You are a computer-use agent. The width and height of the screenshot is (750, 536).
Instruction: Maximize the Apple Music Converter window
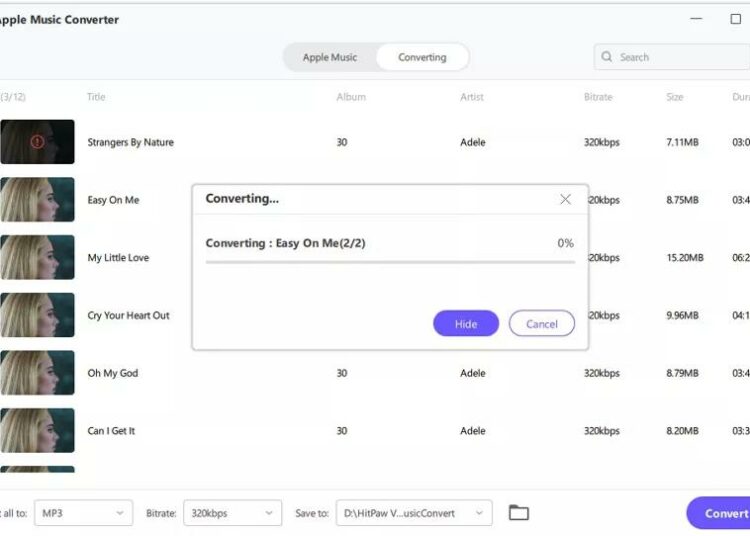coord(736,19)
